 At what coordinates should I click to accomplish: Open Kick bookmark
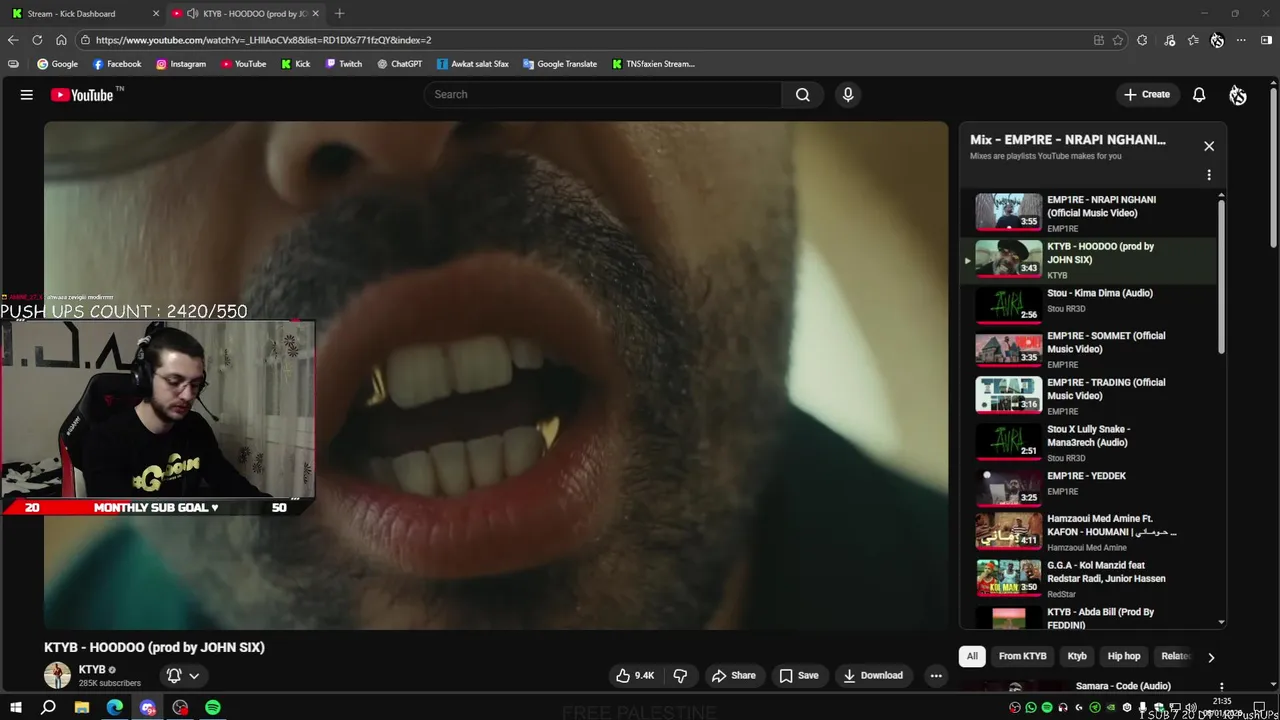pos(296,64)
